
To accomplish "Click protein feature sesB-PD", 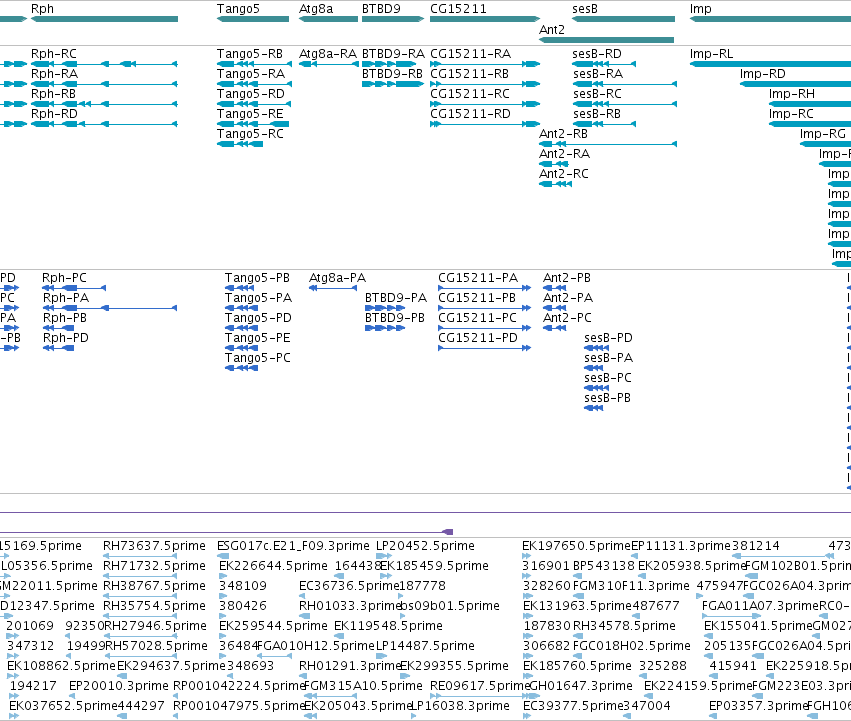I will coord(596,348).
